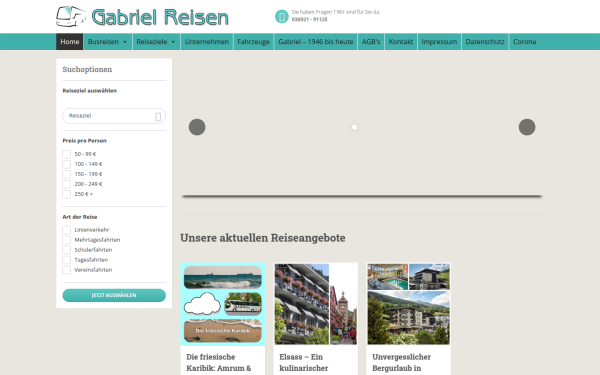Open the Unvergesslicher Bergurlaub title link
The height and width of the screenshot is (375, 600).
pos(401,363)
